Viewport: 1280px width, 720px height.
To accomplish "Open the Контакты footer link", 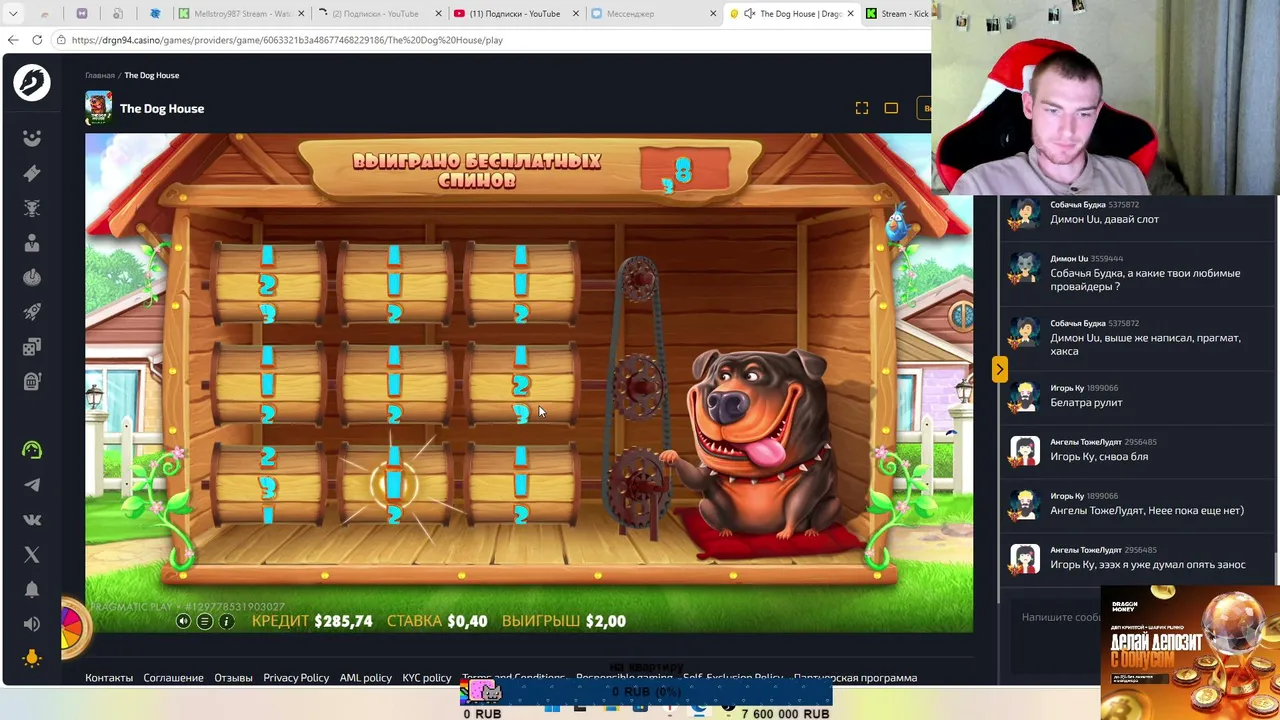I will point(109,678).
